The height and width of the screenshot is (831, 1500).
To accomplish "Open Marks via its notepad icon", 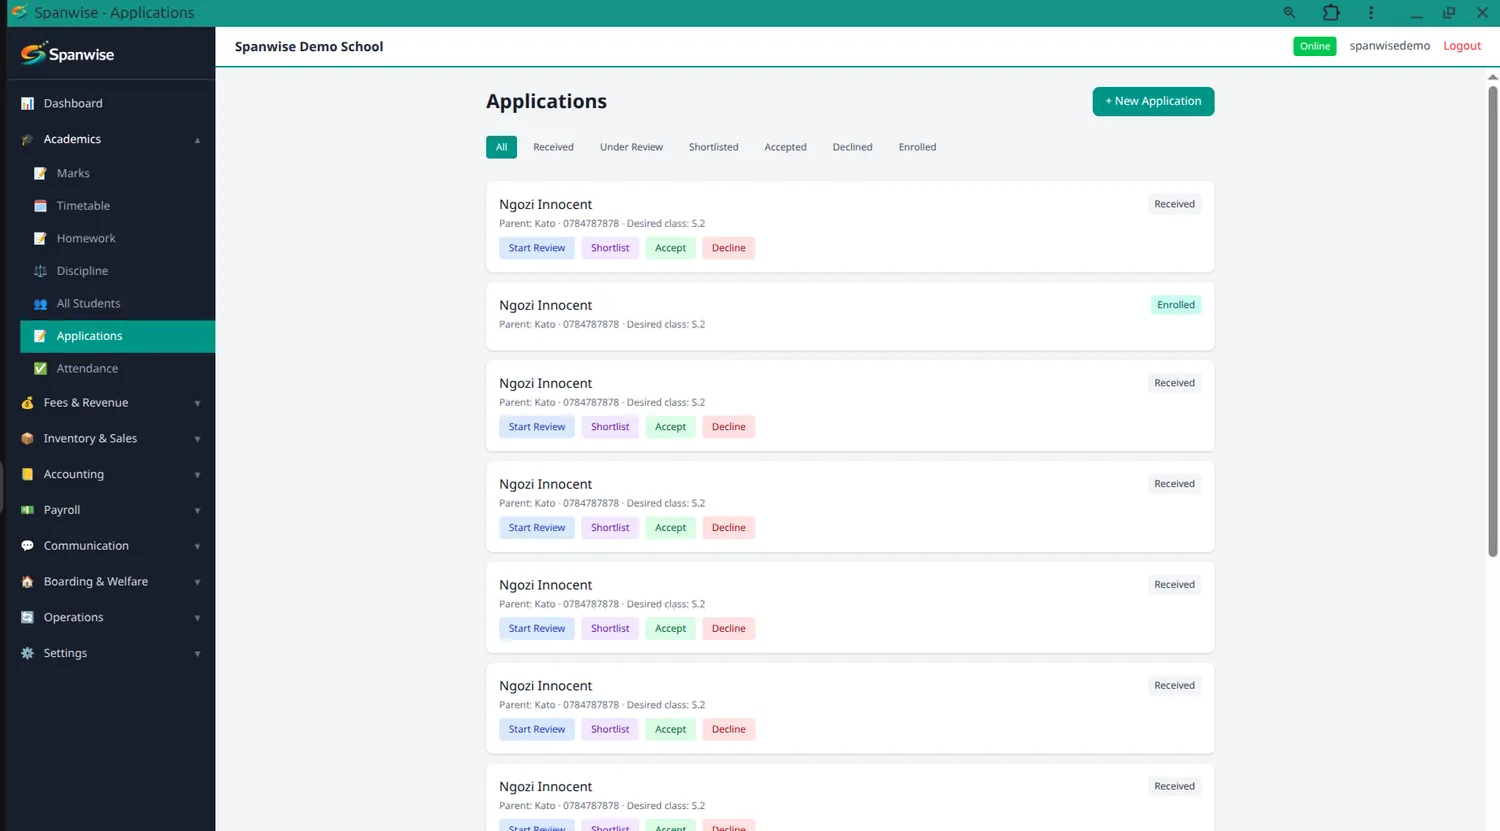I will (x=40, y=173).
